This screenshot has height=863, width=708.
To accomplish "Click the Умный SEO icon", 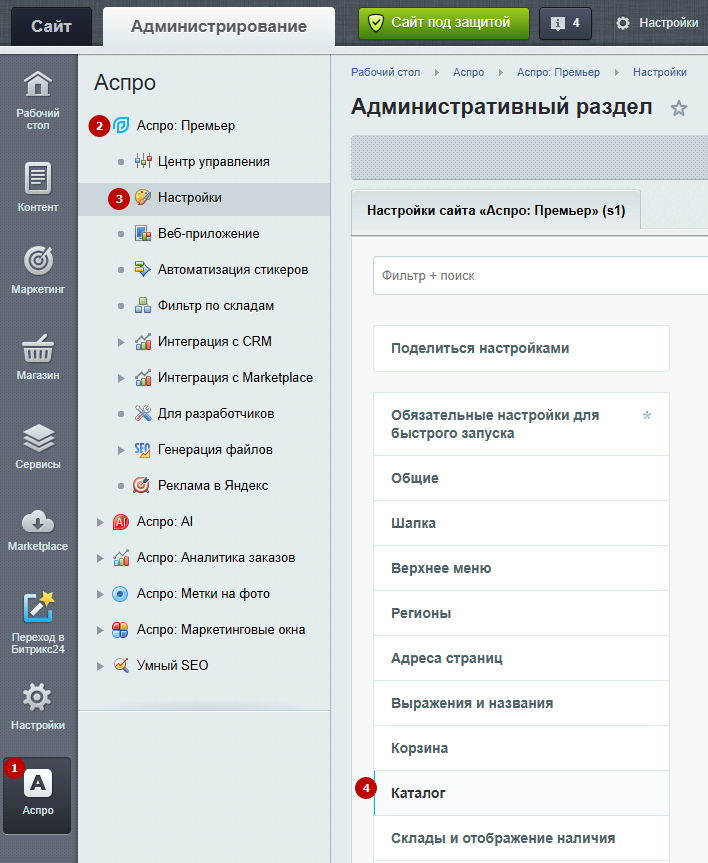I will (x=121, y=665).
